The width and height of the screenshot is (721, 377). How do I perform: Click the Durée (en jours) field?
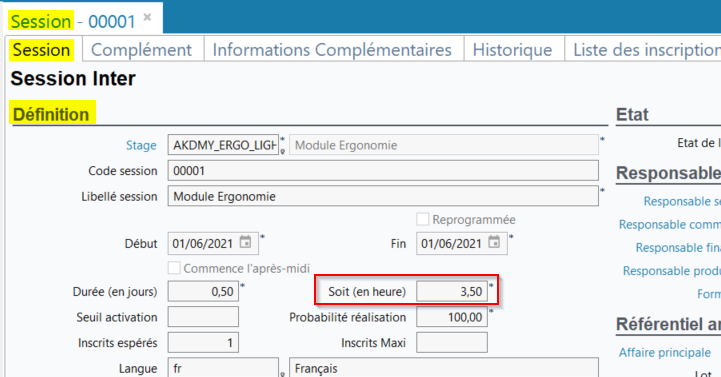203,291
